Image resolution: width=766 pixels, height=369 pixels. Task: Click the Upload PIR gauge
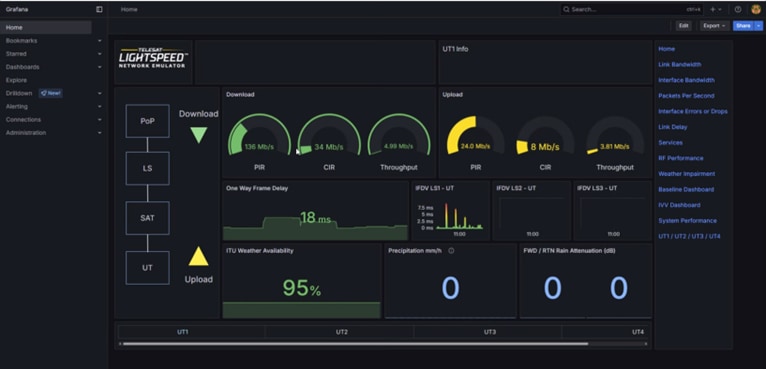tap(475, 136)
